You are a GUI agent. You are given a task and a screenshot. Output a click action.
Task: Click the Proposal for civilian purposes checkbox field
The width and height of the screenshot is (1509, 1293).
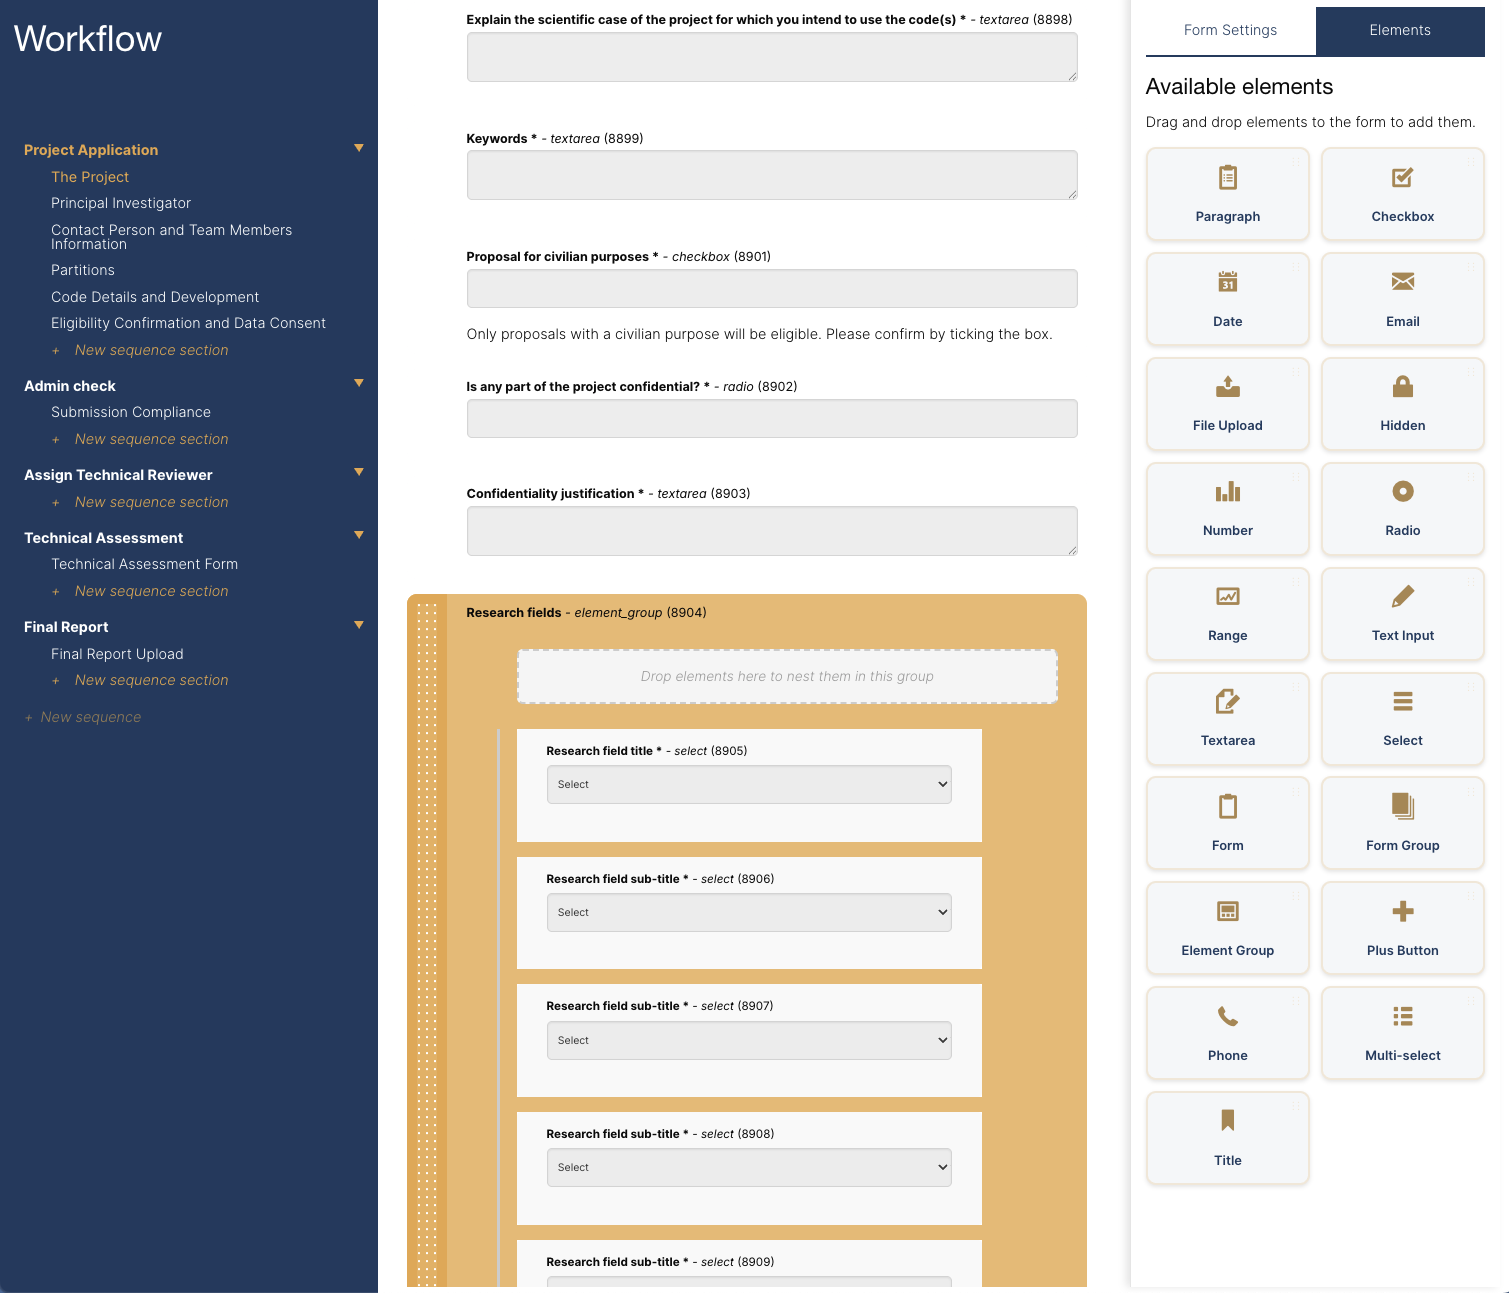(x=771, y=289)
